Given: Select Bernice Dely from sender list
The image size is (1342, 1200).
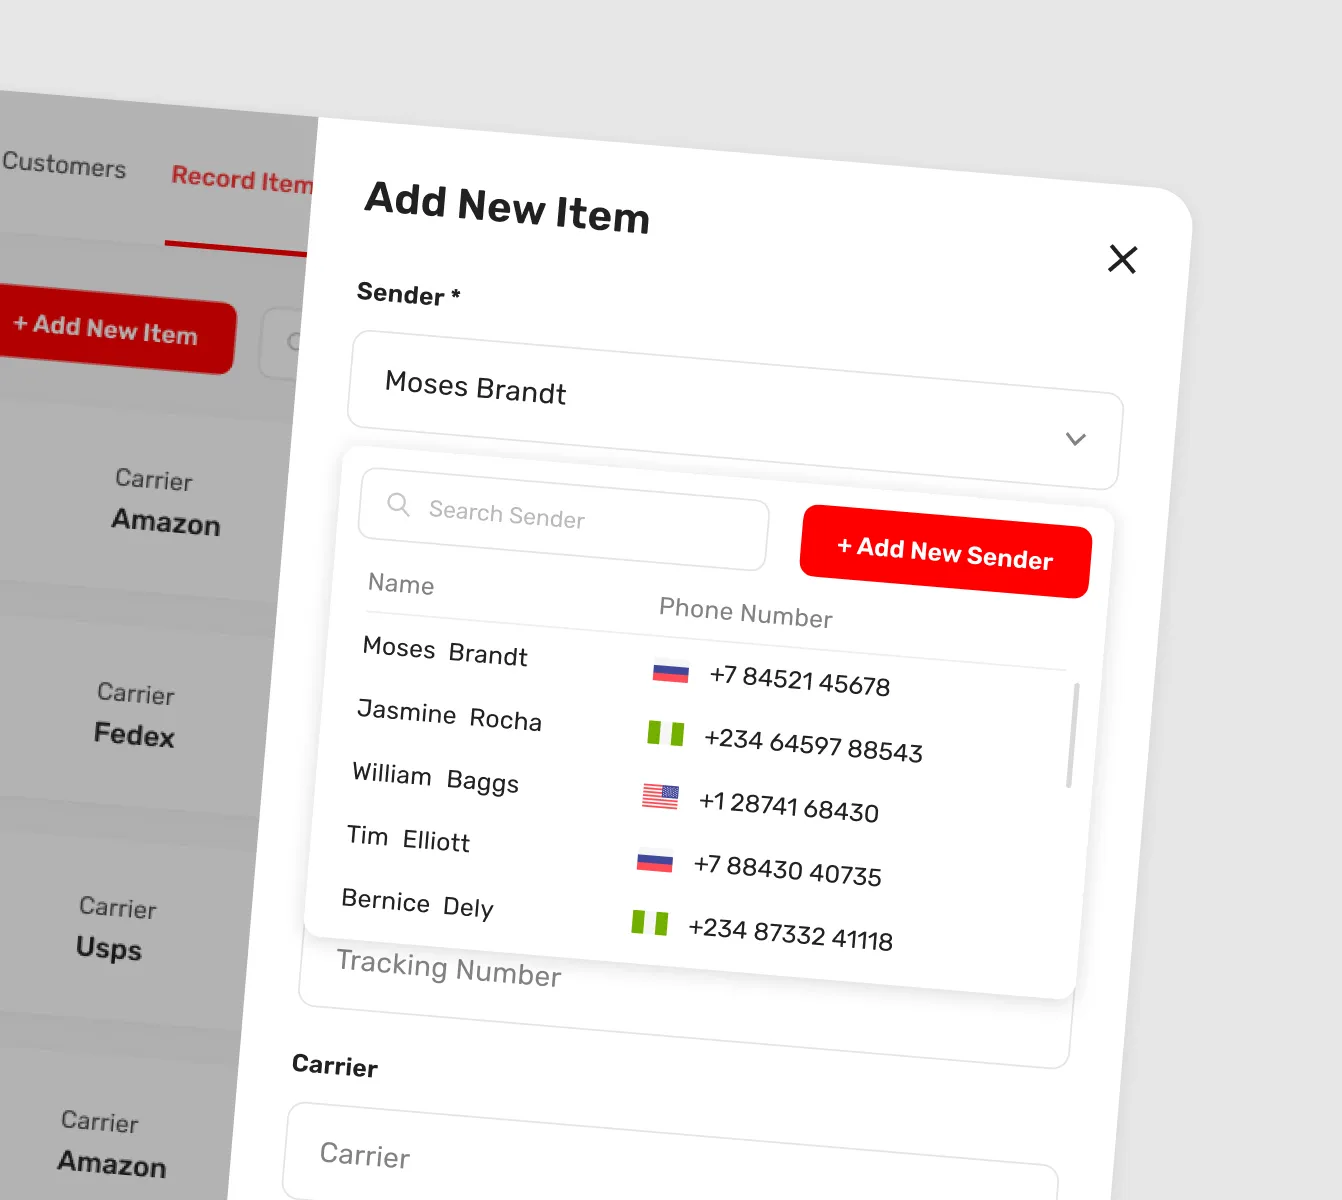Looking at the screenshot, I should pyautogui.click(x=417, y=903).
